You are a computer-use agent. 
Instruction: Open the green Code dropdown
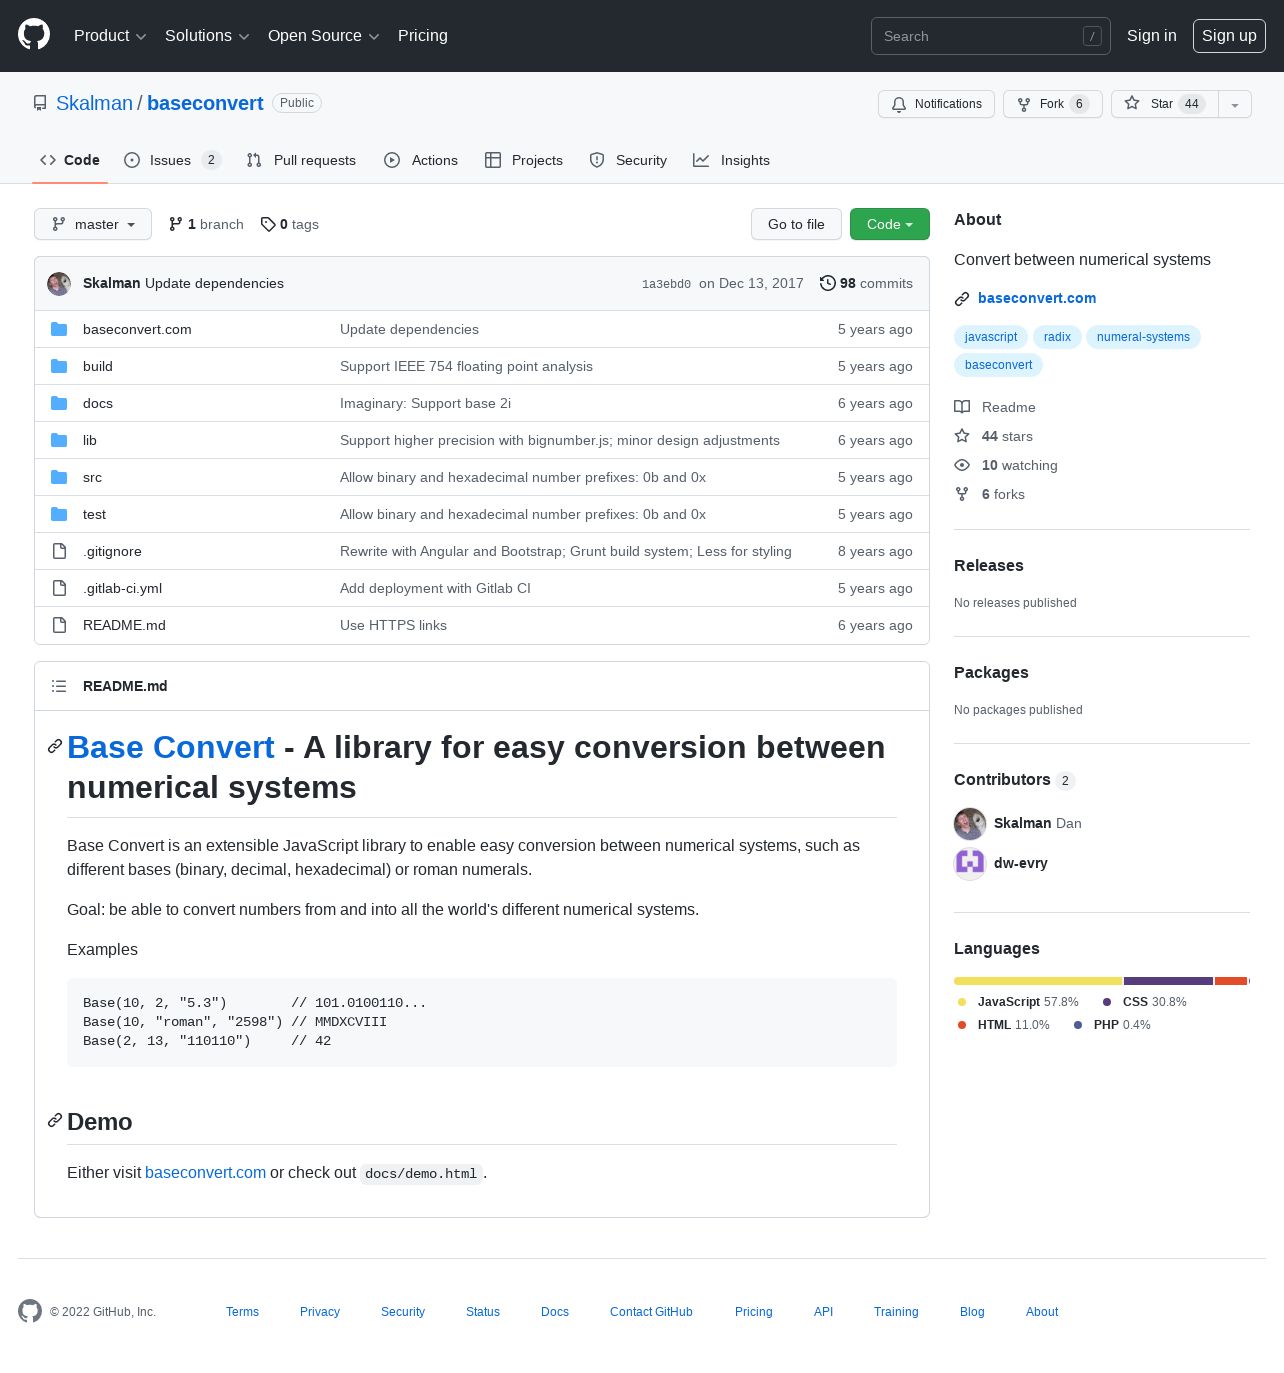pyautogui.click(x=890, y=224)
